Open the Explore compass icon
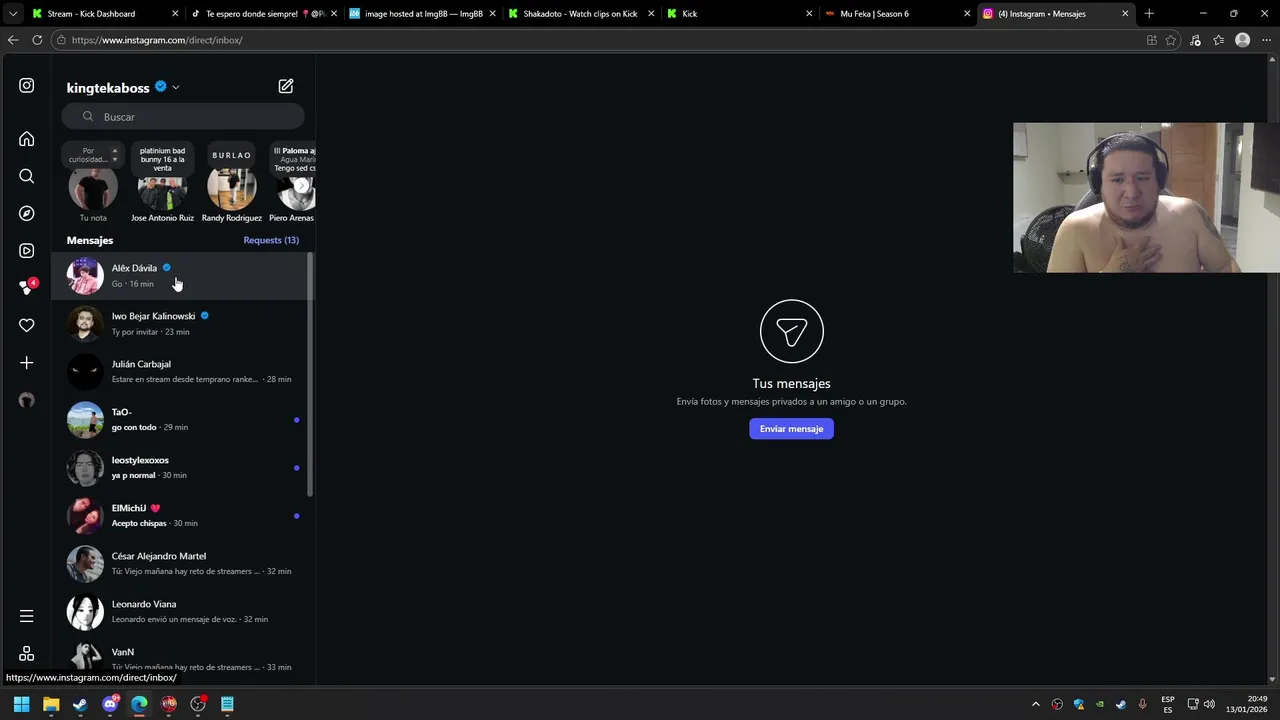This screenshot has width=1280, height=720. tap(27, 213)
